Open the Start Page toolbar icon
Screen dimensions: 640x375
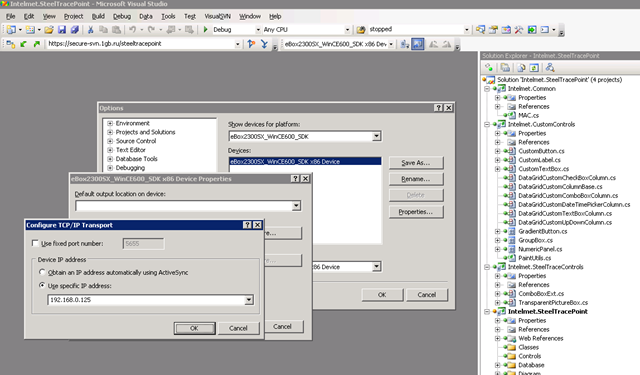point(532,29)
